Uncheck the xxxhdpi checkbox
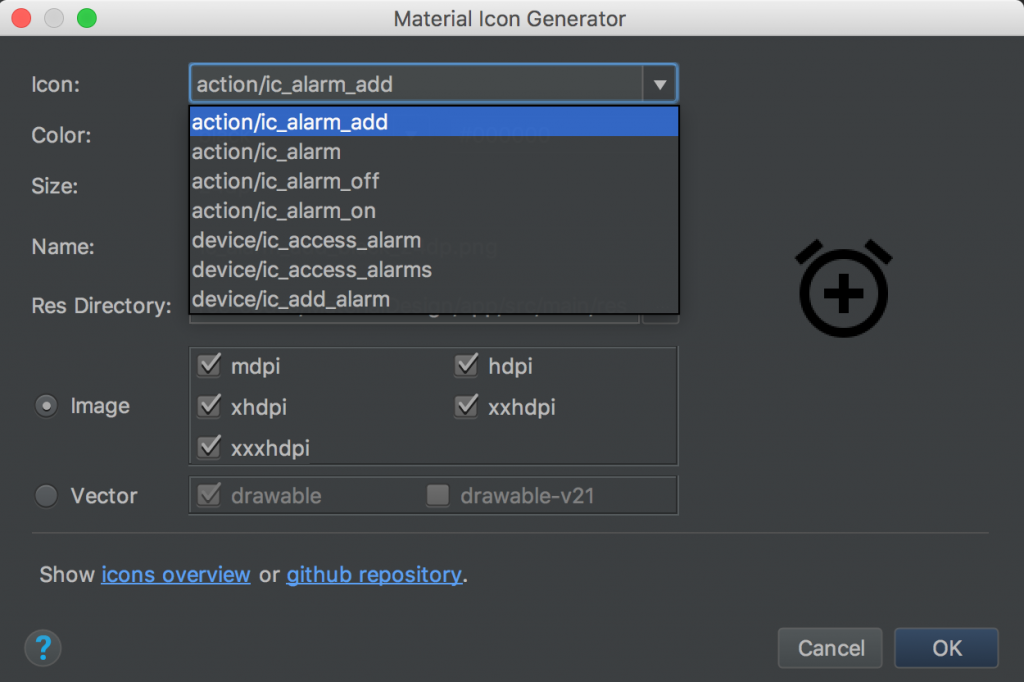Screen dimensions: 1024x682 [209, 448]
